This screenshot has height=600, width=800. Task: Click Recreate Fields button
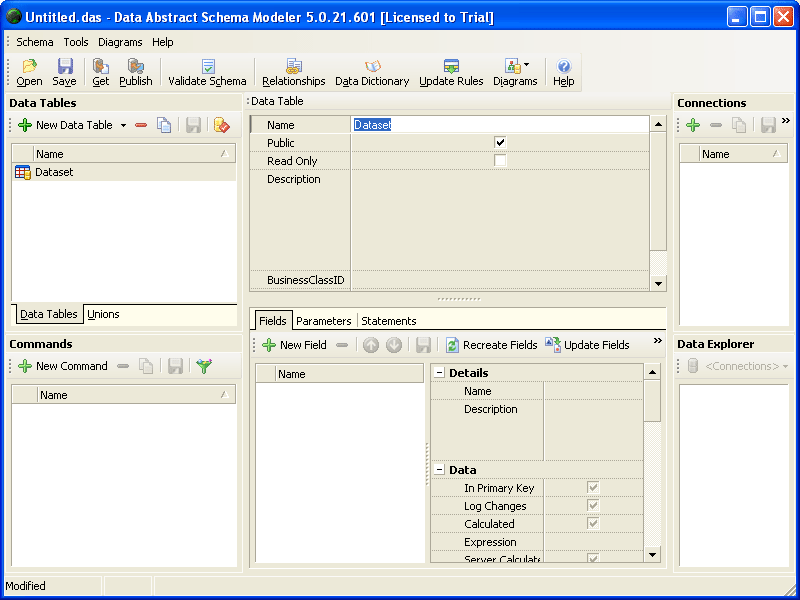(492, 345)
